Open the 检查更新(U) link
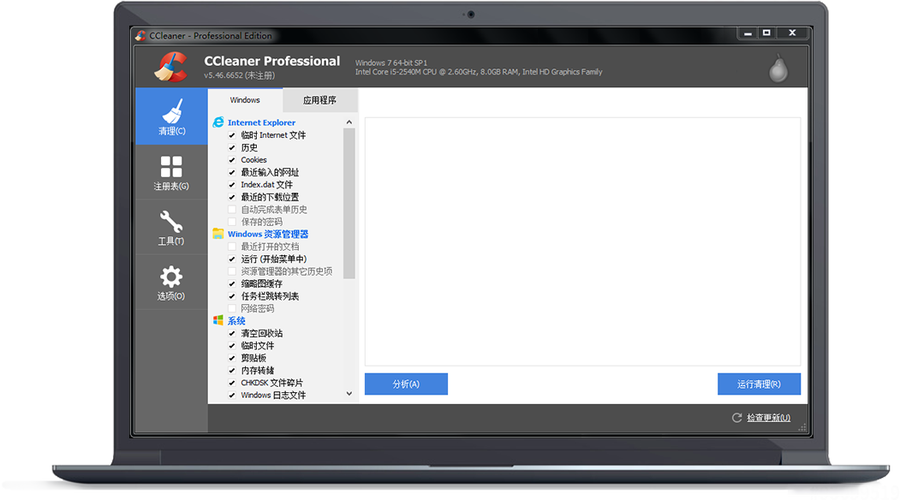Image resolution: width=900 pixels, height=500 pixels. (x=769, y=417)
